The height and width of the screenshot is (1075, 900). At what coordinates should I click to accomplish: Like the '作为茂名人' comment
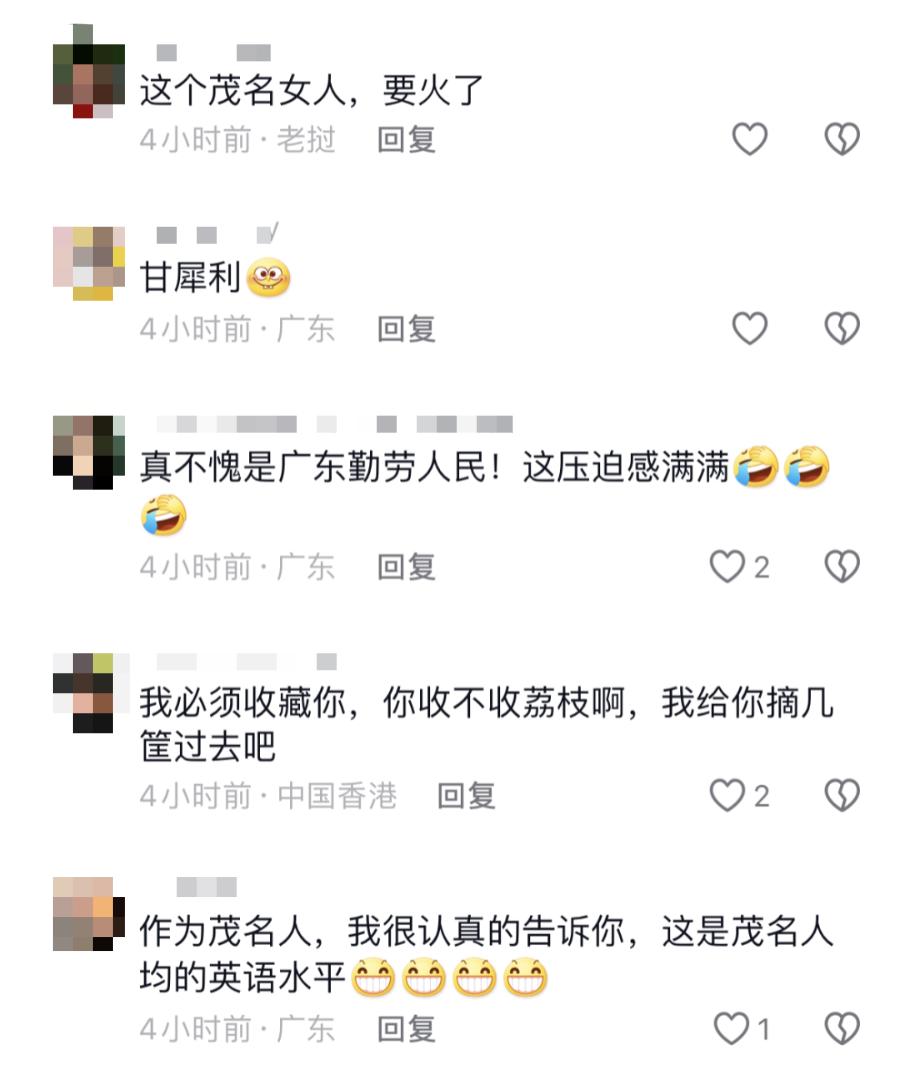tap(731, 1028)
